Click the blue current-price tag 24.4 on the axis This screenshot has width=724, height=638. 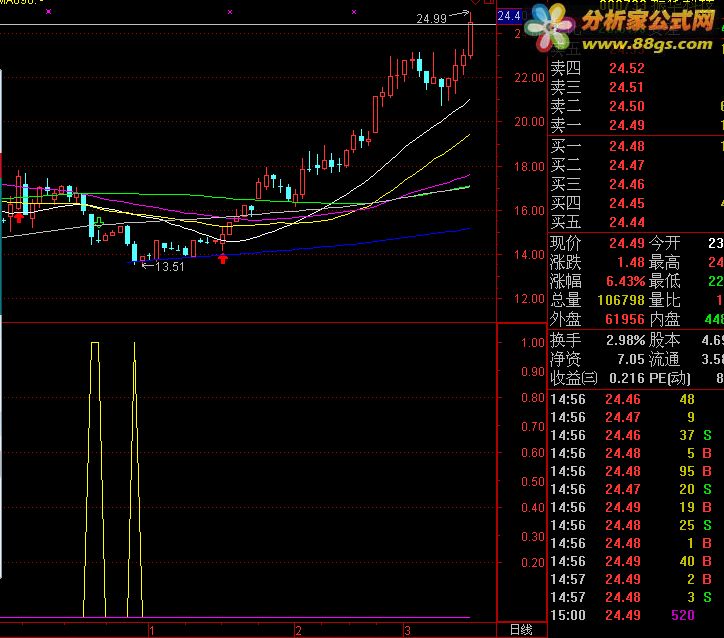[509, 16]
